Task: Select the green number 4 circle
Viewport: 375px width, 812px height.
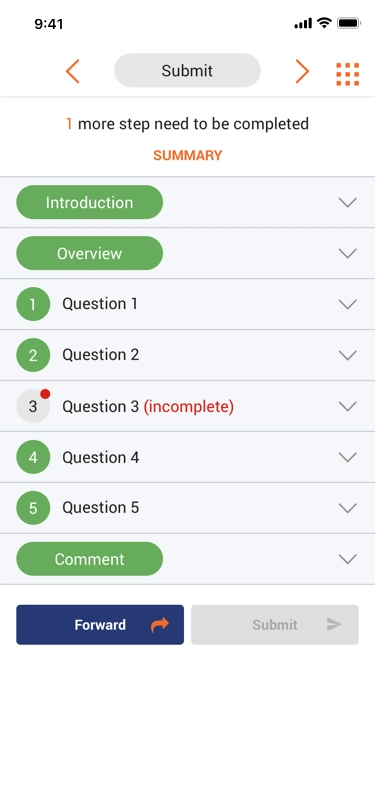Action: pos(33,457)
